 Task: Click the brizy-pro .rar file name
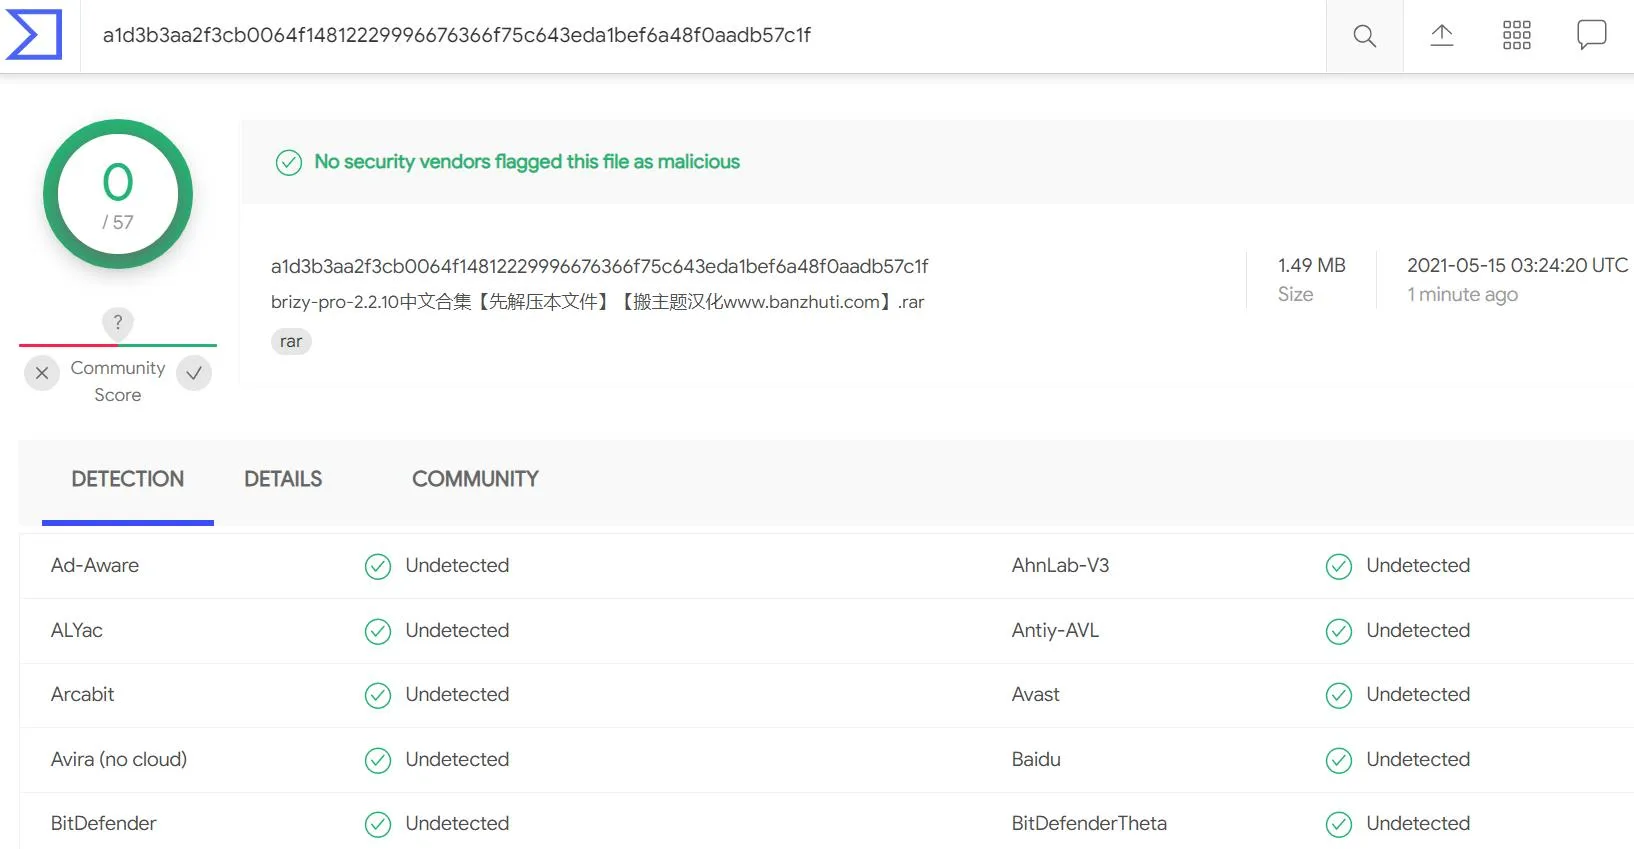click(597, 302)
